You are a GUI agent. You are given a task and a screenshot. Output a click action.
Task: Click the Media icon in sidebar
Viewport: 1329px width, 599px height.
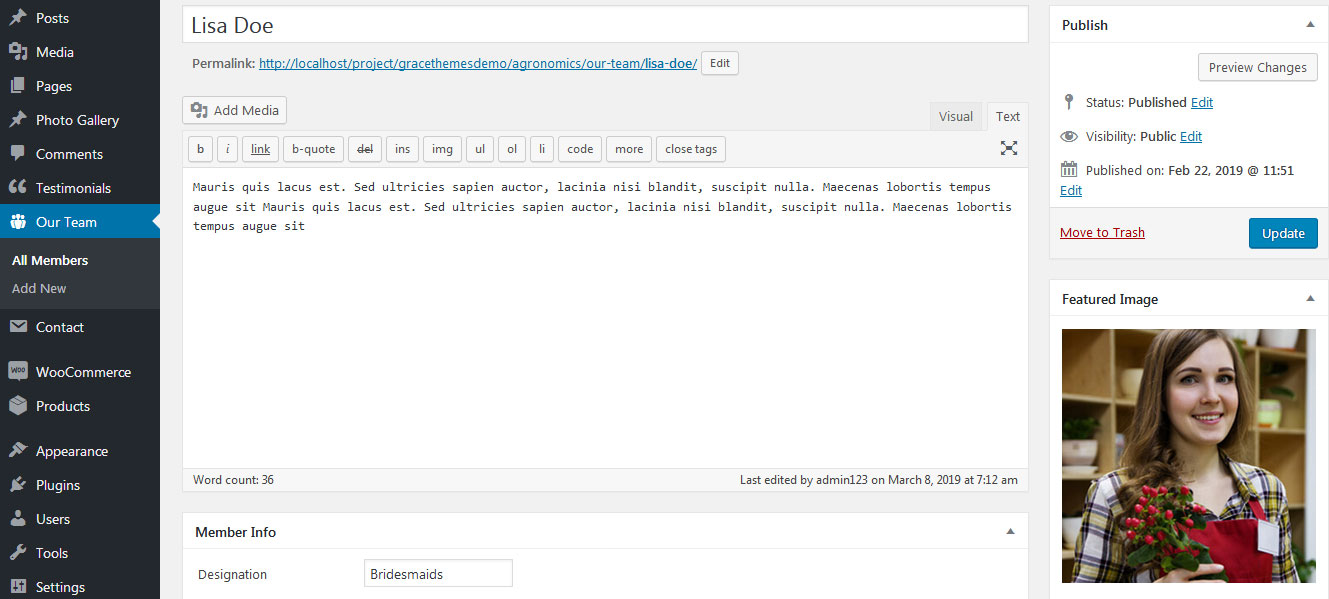[x=18, y=52]
